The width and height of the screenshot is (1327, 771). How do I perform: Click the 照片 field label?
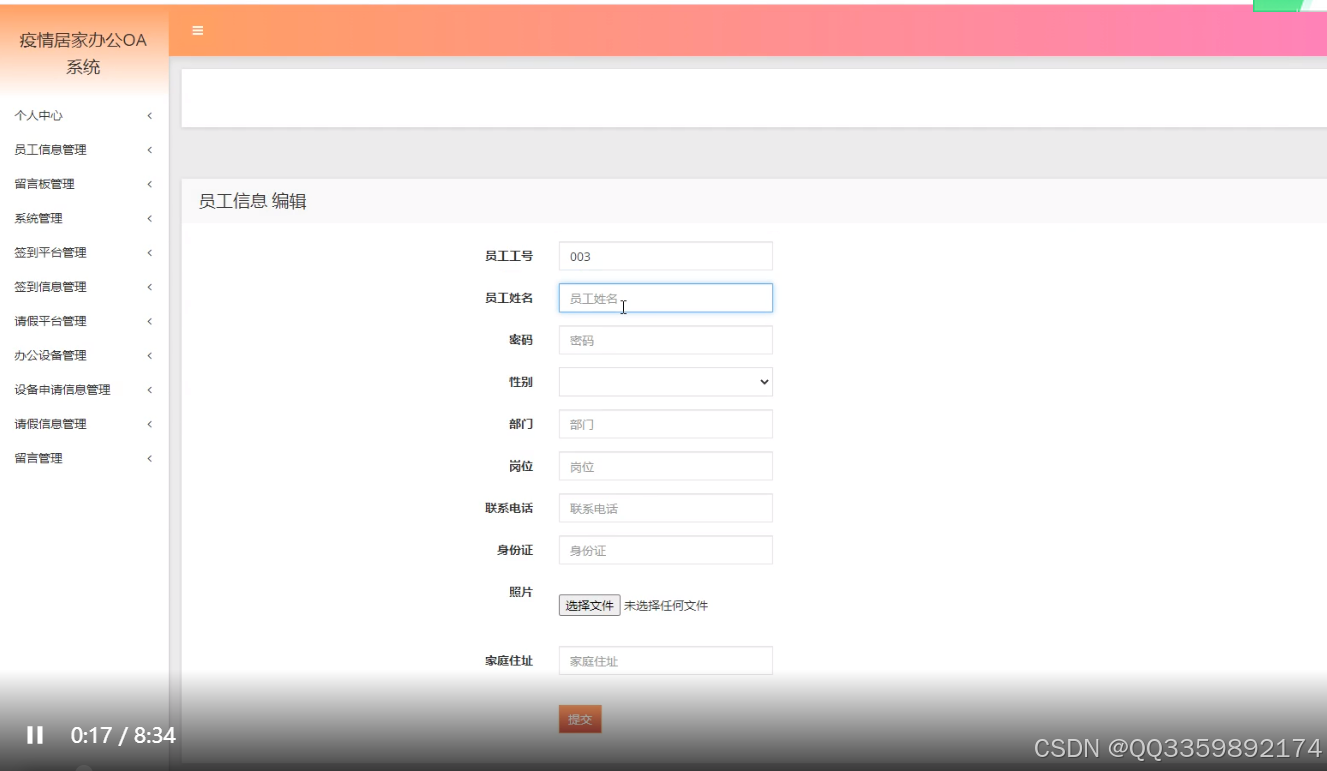[x=521, y=592]
